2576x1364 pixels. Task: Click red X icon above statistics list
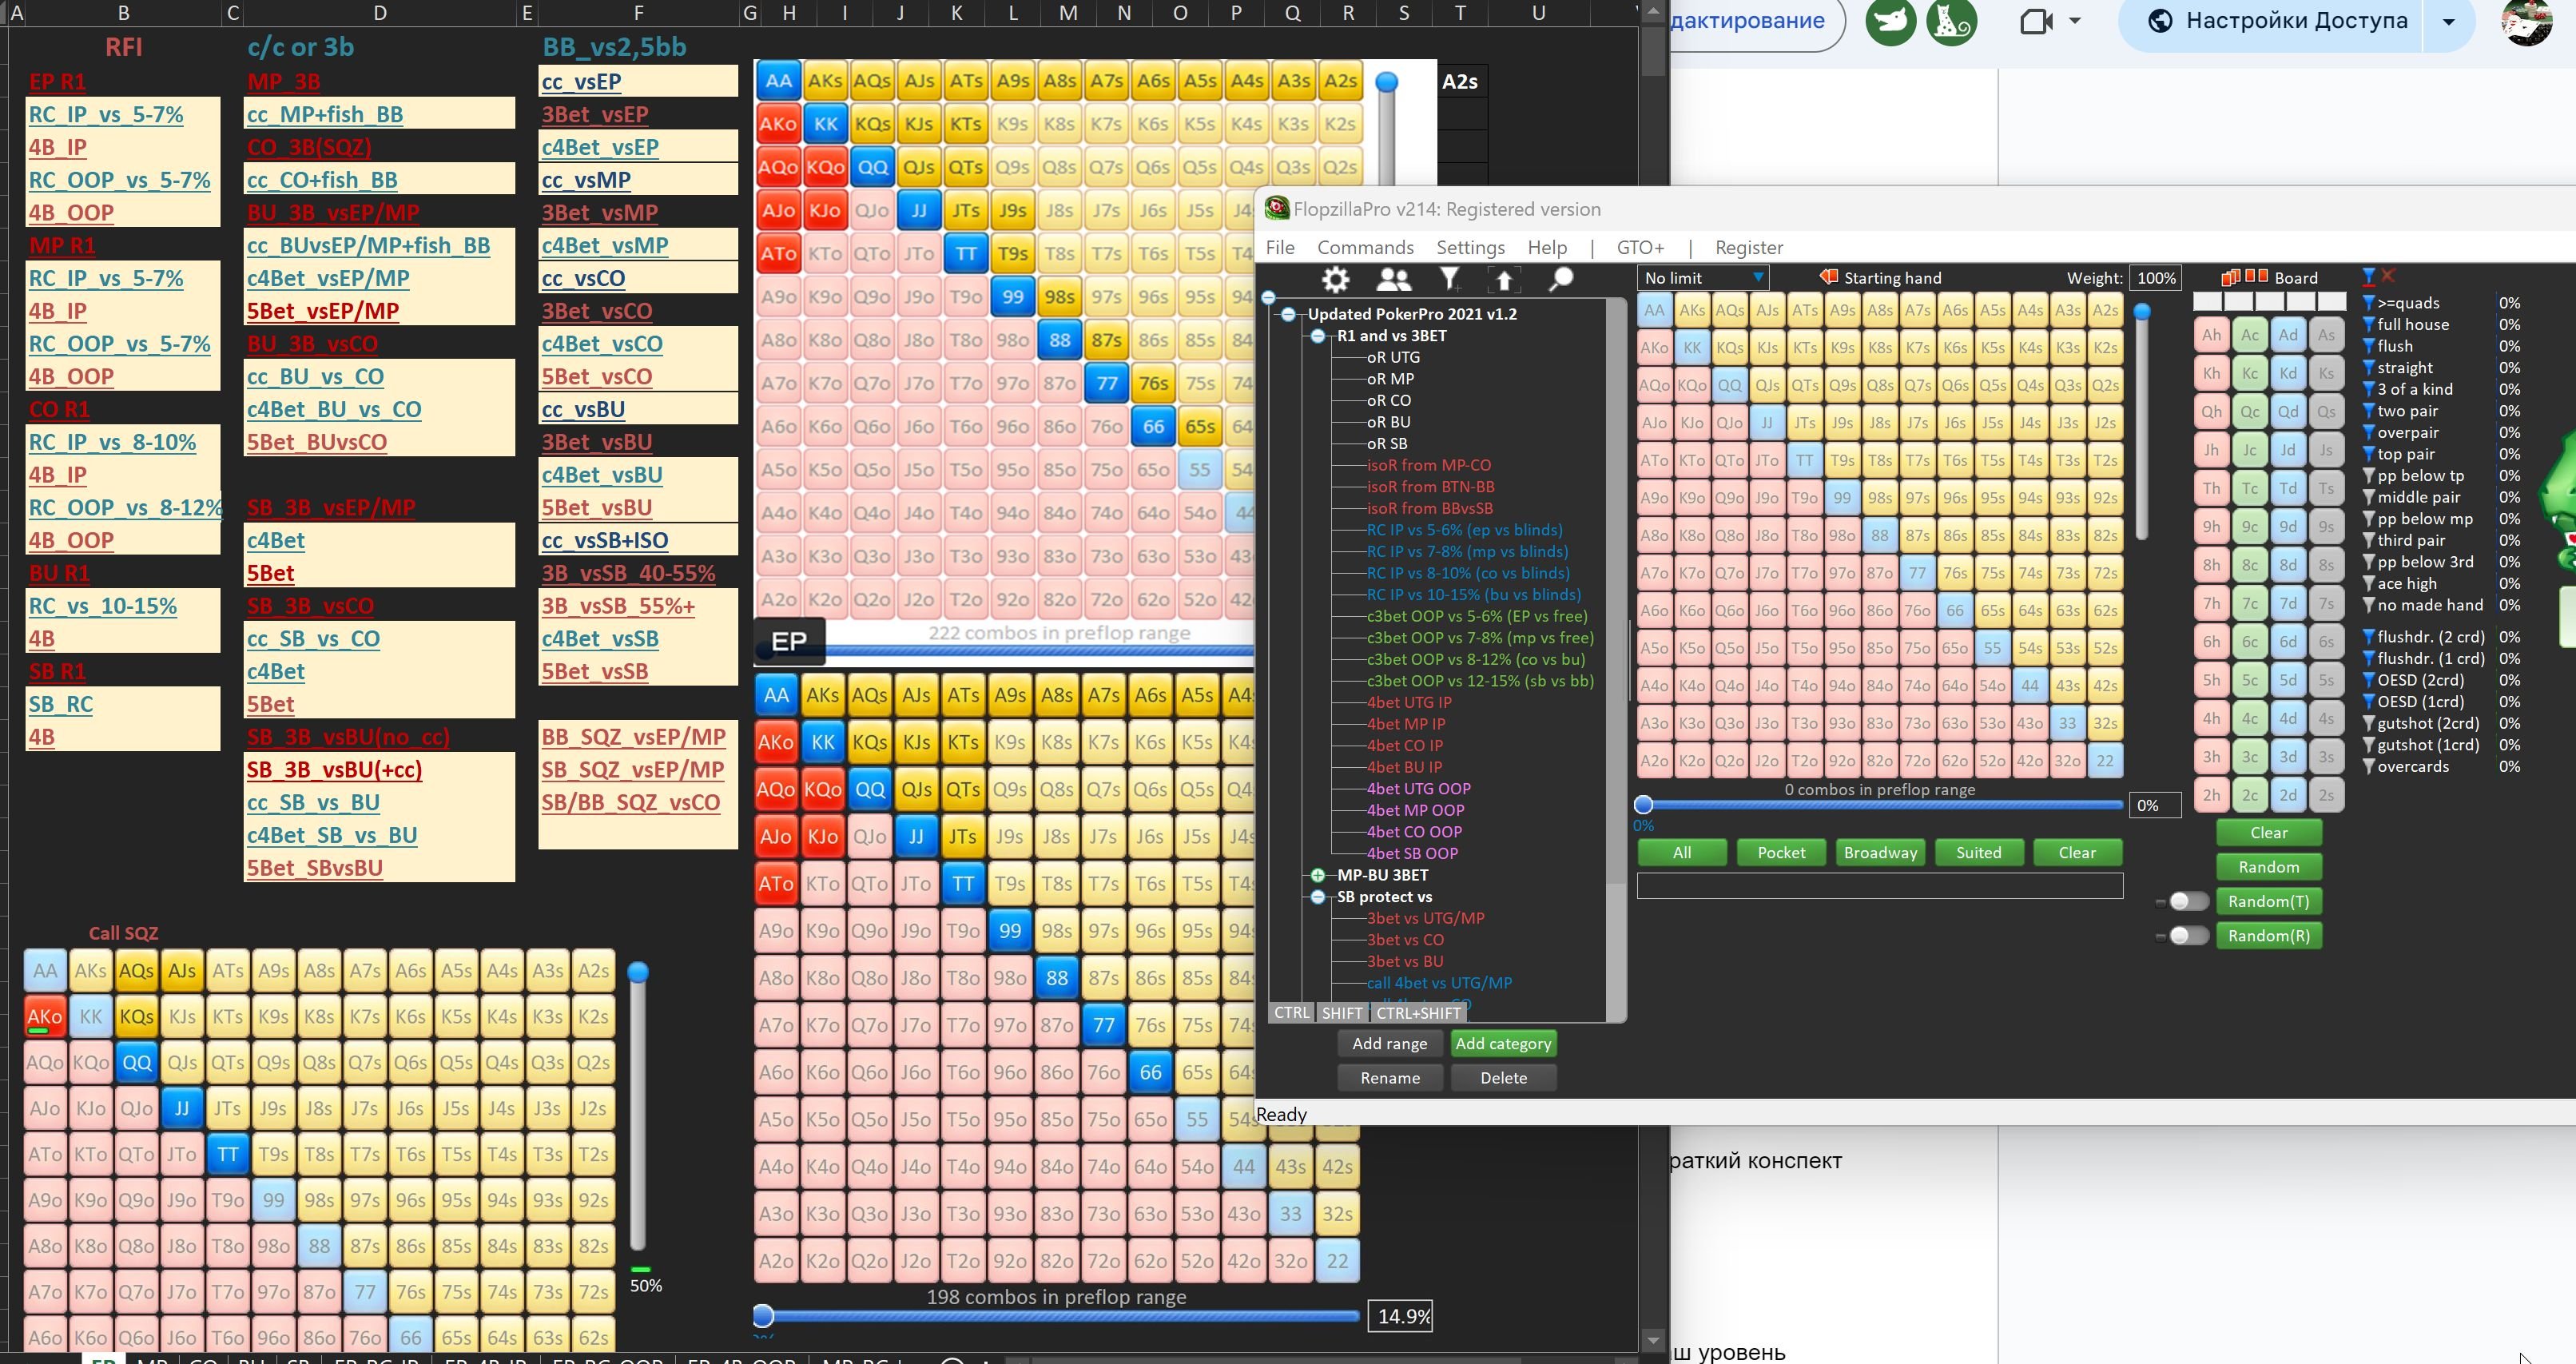coord(2388,275)
